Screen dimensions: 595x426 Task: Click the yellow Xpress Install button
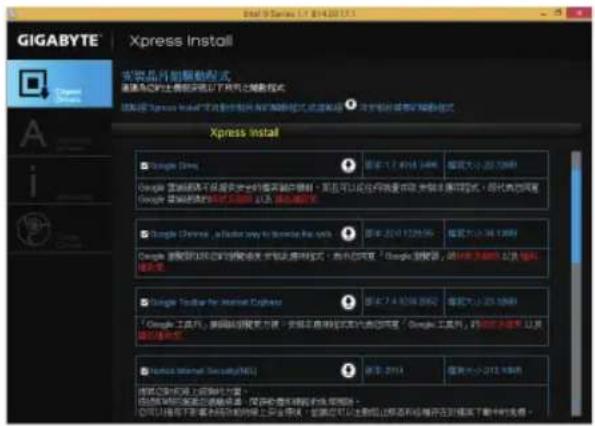click(244, 132)
